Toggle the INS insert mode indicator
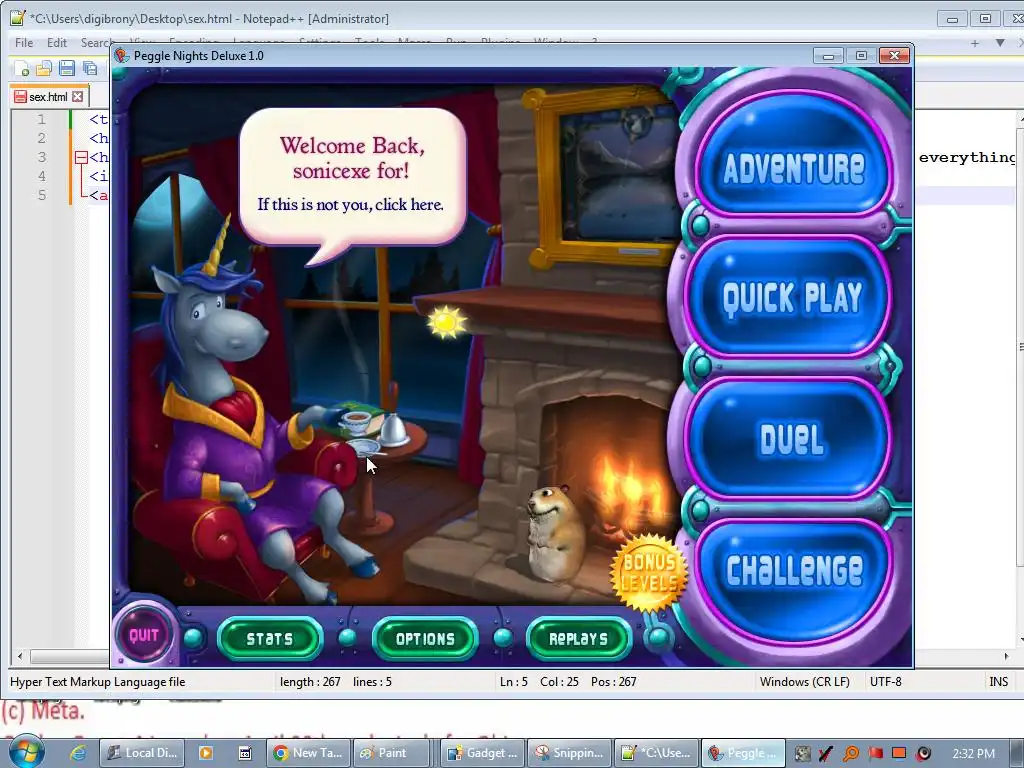The width and height of the screenshot is (1024, 768). click(999, 682)
